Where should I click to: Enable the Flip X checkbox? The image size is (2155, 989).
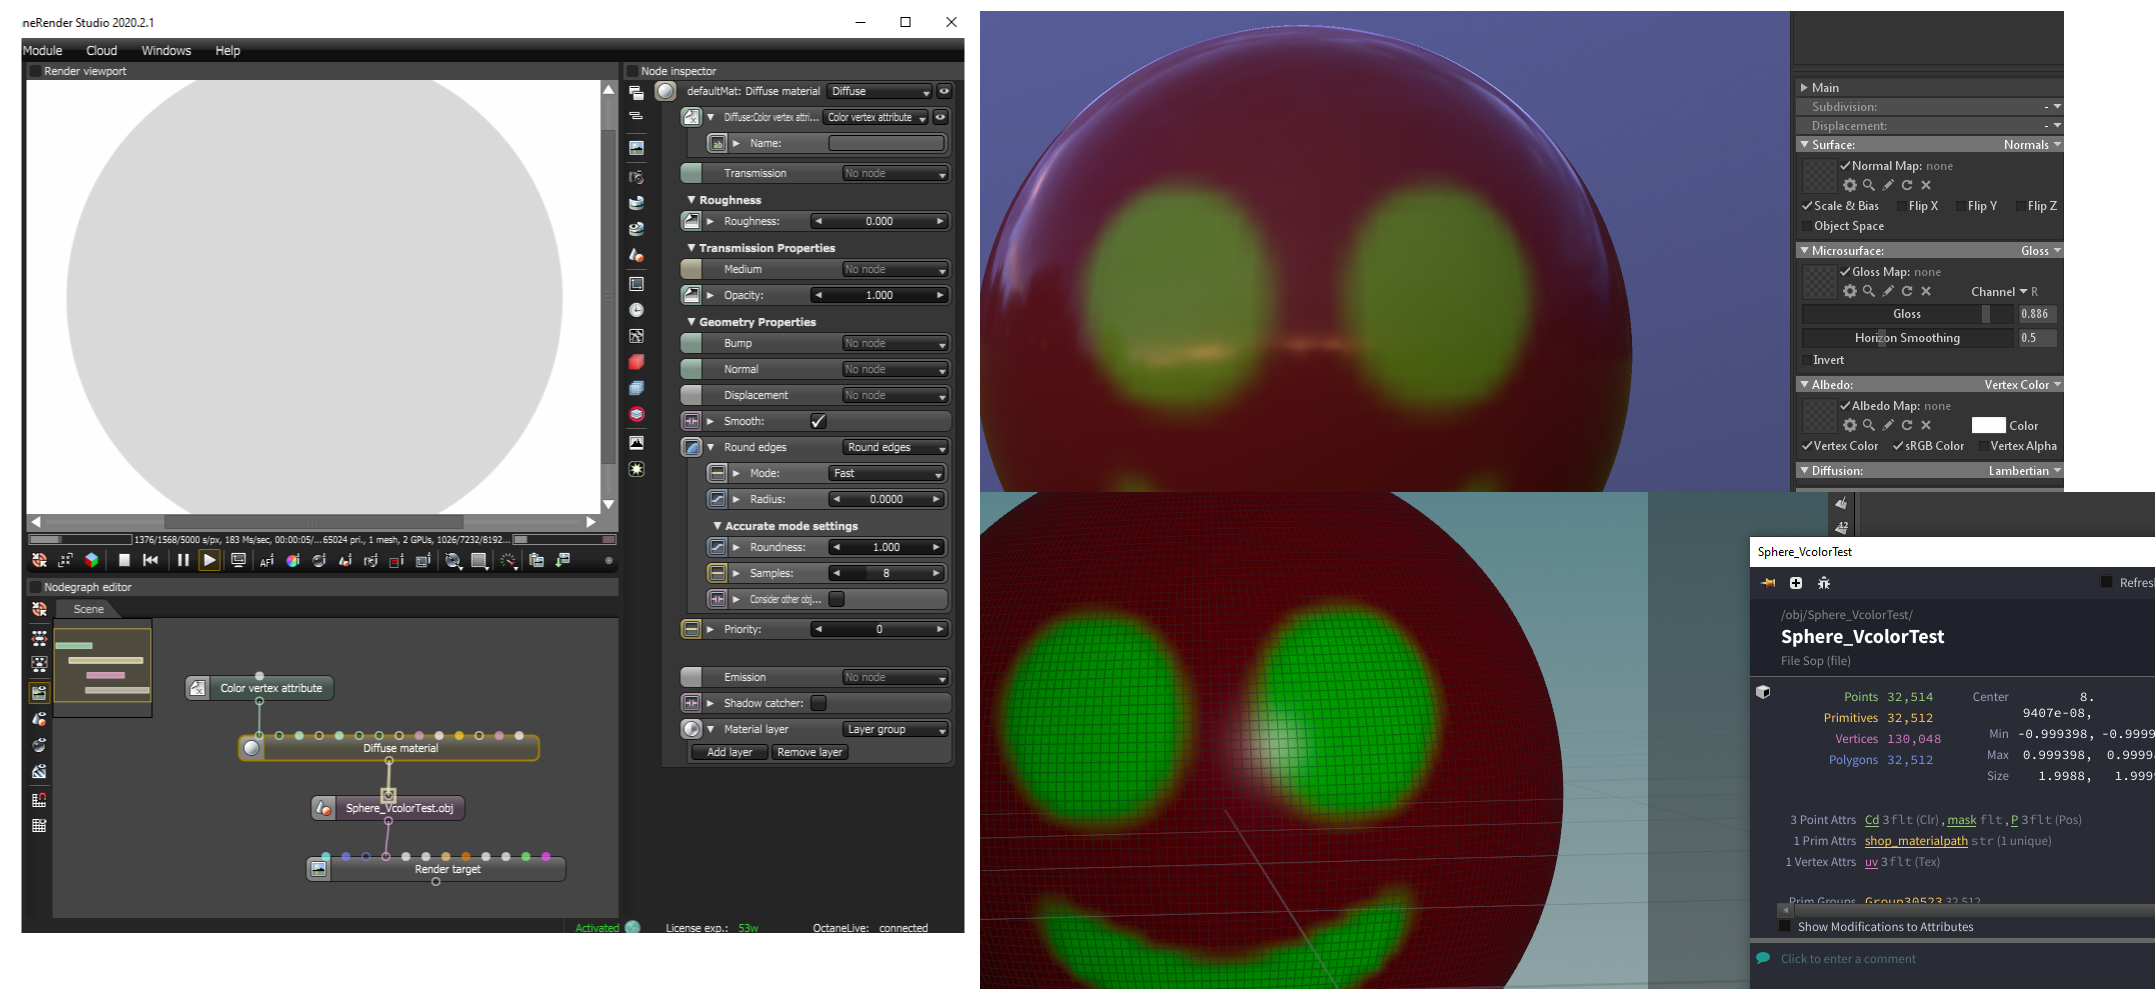pos(1902,206)
